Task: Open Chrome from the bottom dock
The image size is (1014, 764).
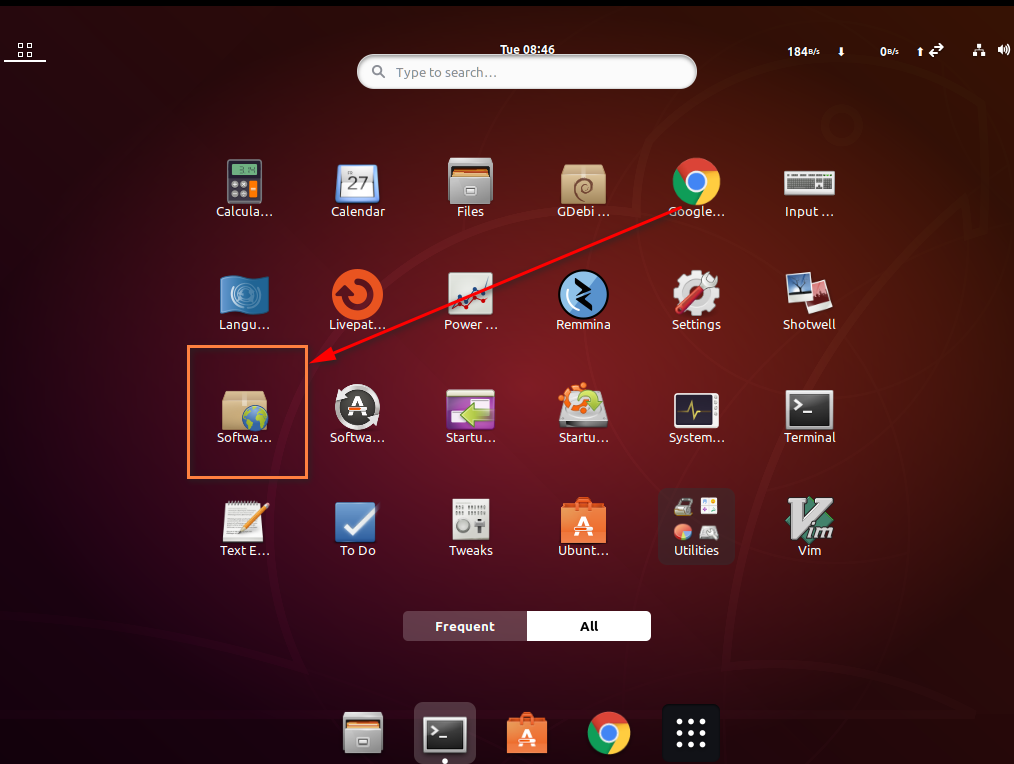Action: coord(609,733)
